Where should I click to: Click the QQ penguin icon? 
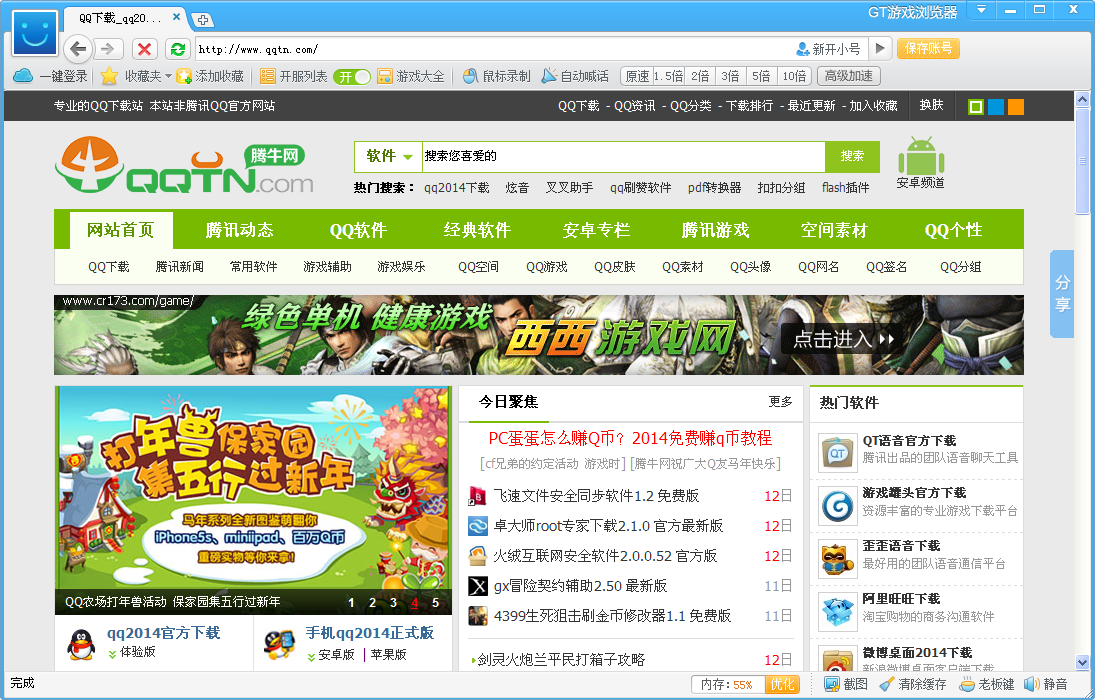click(x=81, y=644)
